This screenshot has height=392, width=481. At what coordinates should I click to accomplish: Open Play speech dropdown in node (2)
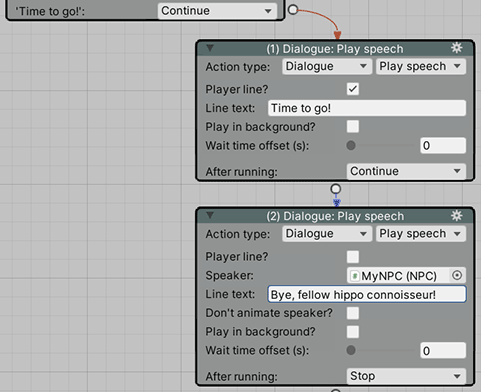[x=421, y=234]
